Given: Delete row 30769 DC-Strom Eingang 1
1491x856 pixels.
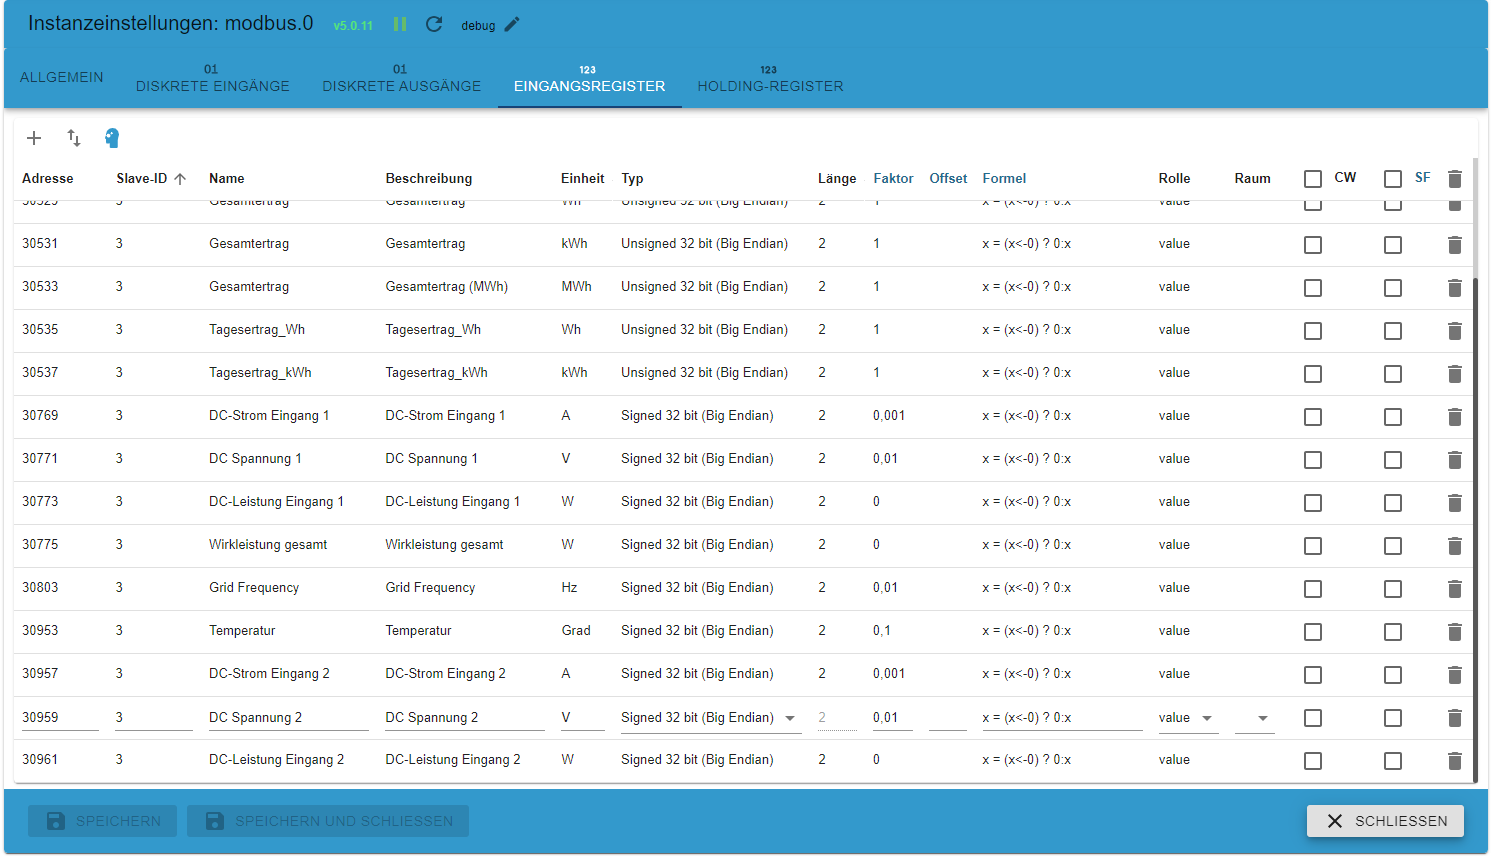Looking at the screenshot, I should (1455, 417).
